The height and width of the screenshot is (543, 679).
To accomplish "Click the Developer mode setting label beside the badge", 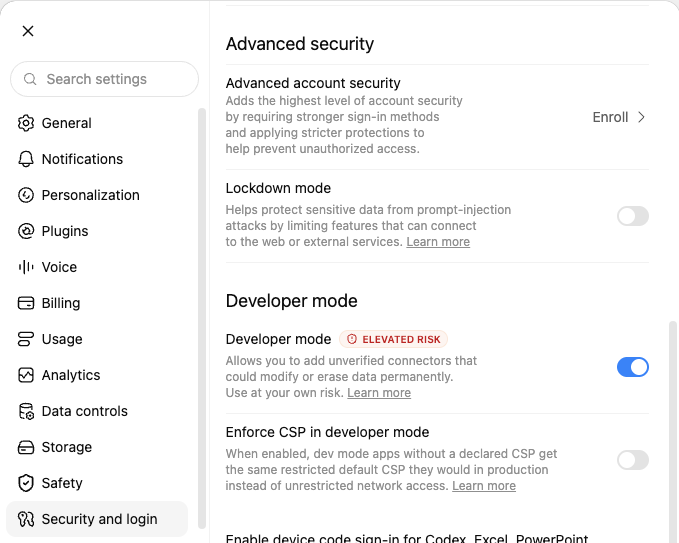I will tap(278, 339).
